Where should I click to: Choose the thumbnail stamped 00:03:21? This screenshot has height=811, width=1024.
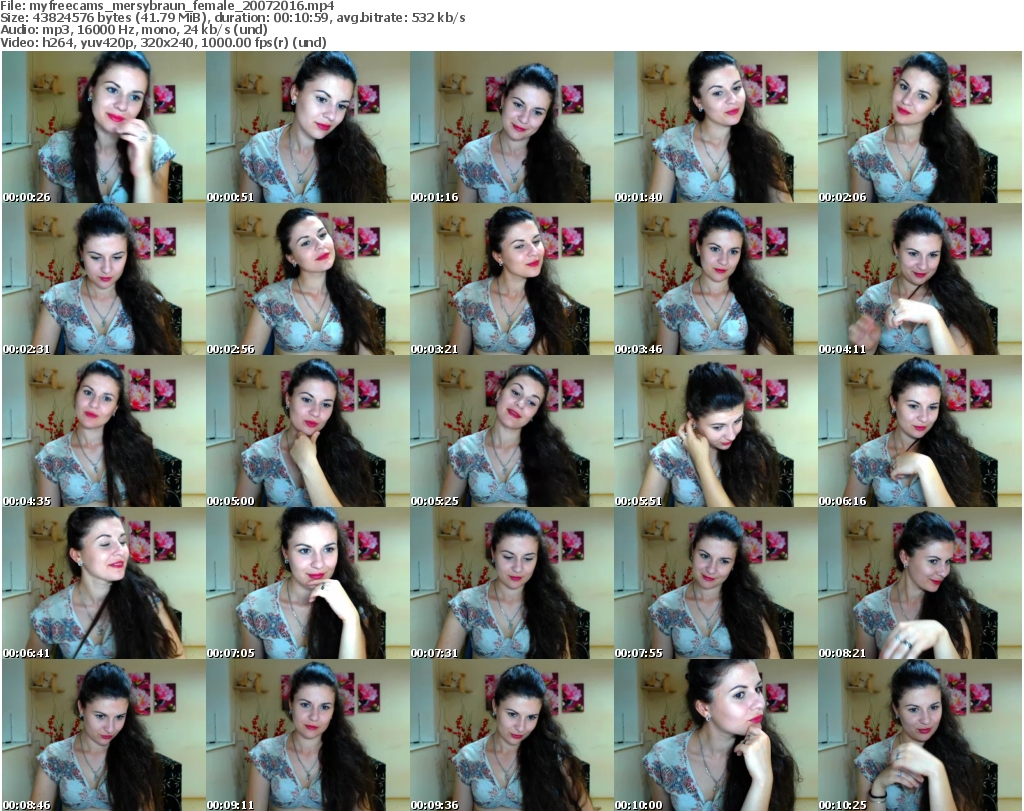[512, 279]
